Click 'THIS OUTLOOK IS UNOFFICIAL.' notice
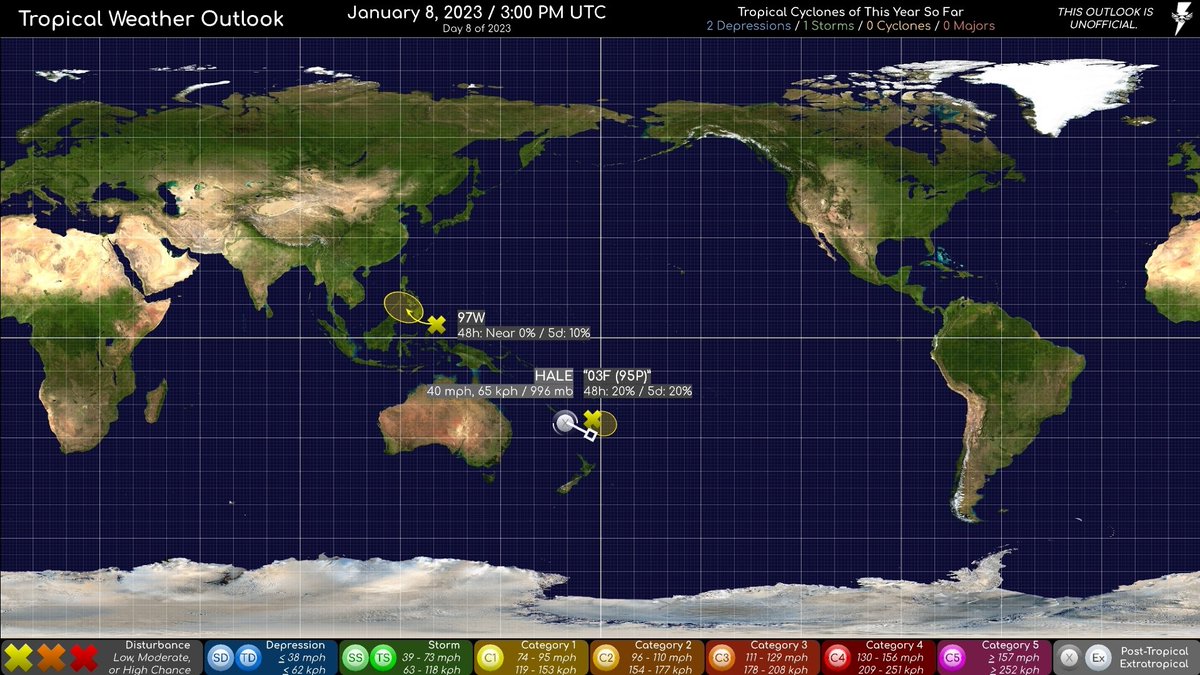This screenshot has height=675, width=1200. (x=1105, y=18)
